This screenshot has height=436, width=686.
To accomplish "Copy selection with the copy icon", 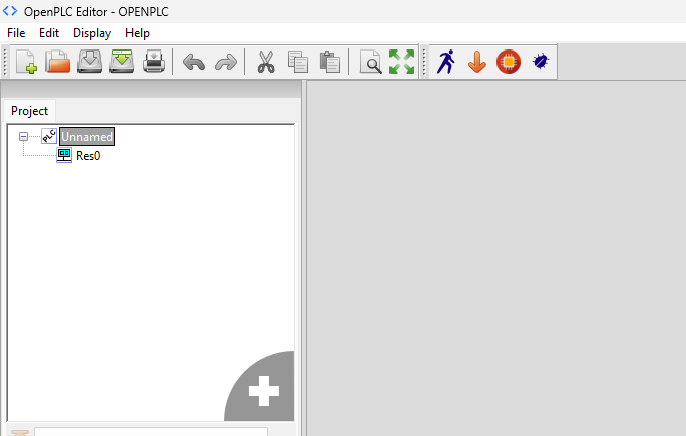I will point(298,62).
